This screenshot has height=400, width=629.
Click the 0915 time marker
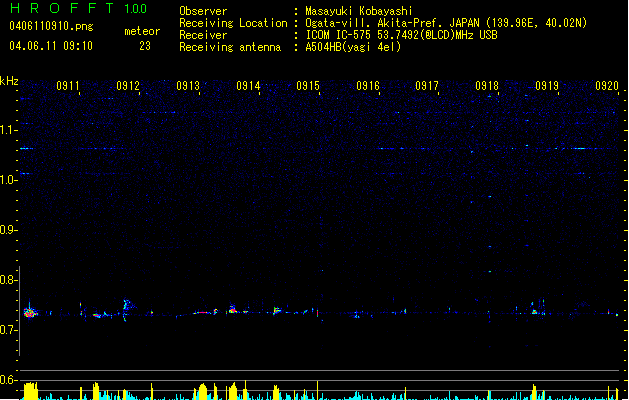click(x=308, y=86)
